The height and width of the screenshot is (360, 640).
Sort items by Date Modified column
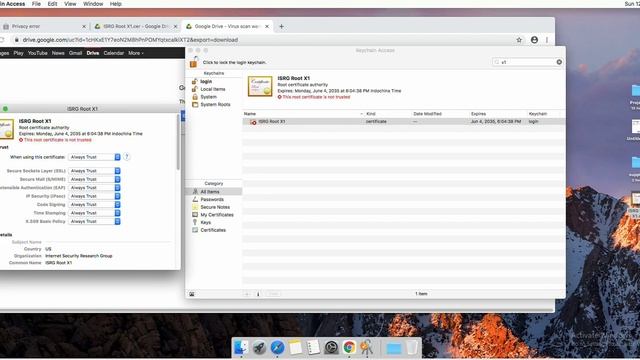[x=427, y=114]
